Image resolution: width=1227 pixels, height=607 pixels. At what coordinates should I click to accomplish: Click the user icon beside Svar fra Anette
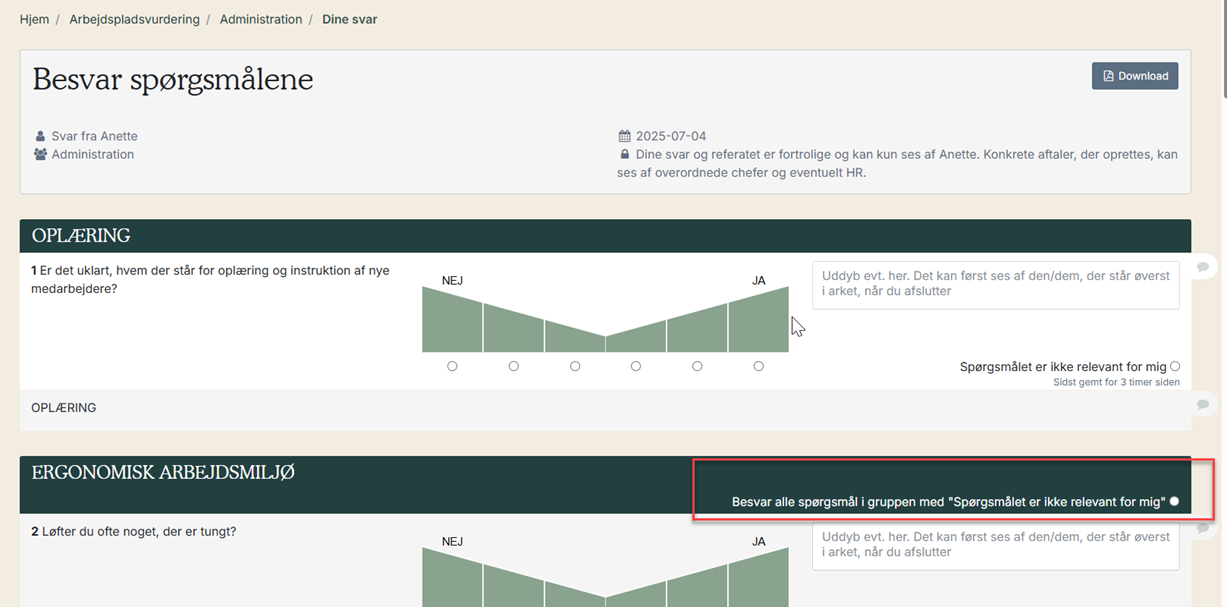(x=40, y=136)
